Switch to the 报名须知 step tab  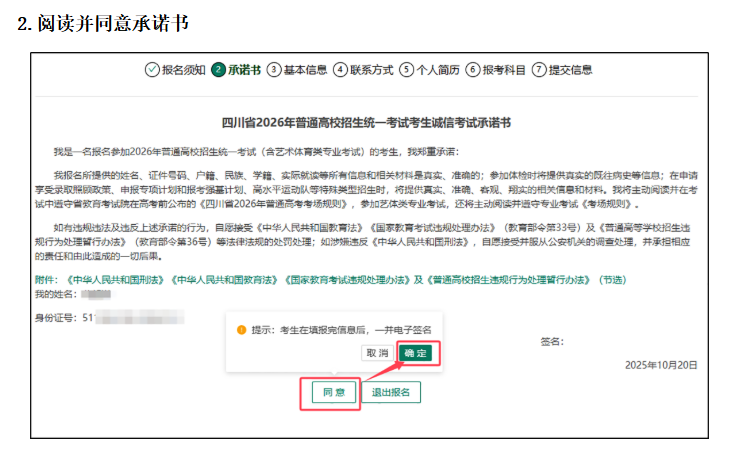tap(183, 70)
